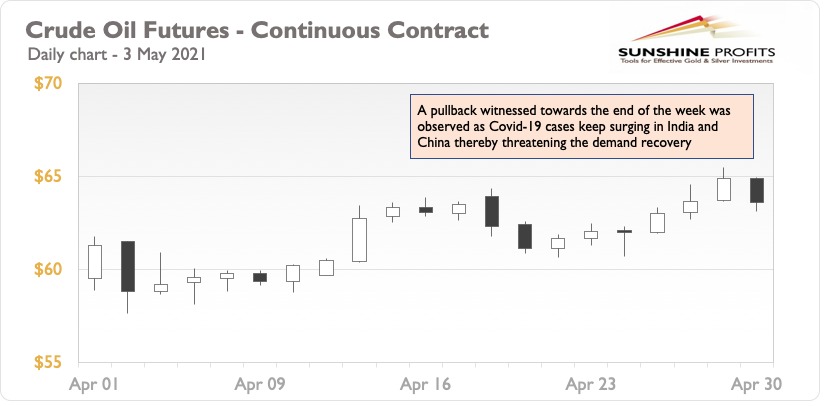Select the Apr 23 date label
824x406 pixels.
[x=591, y=384]
